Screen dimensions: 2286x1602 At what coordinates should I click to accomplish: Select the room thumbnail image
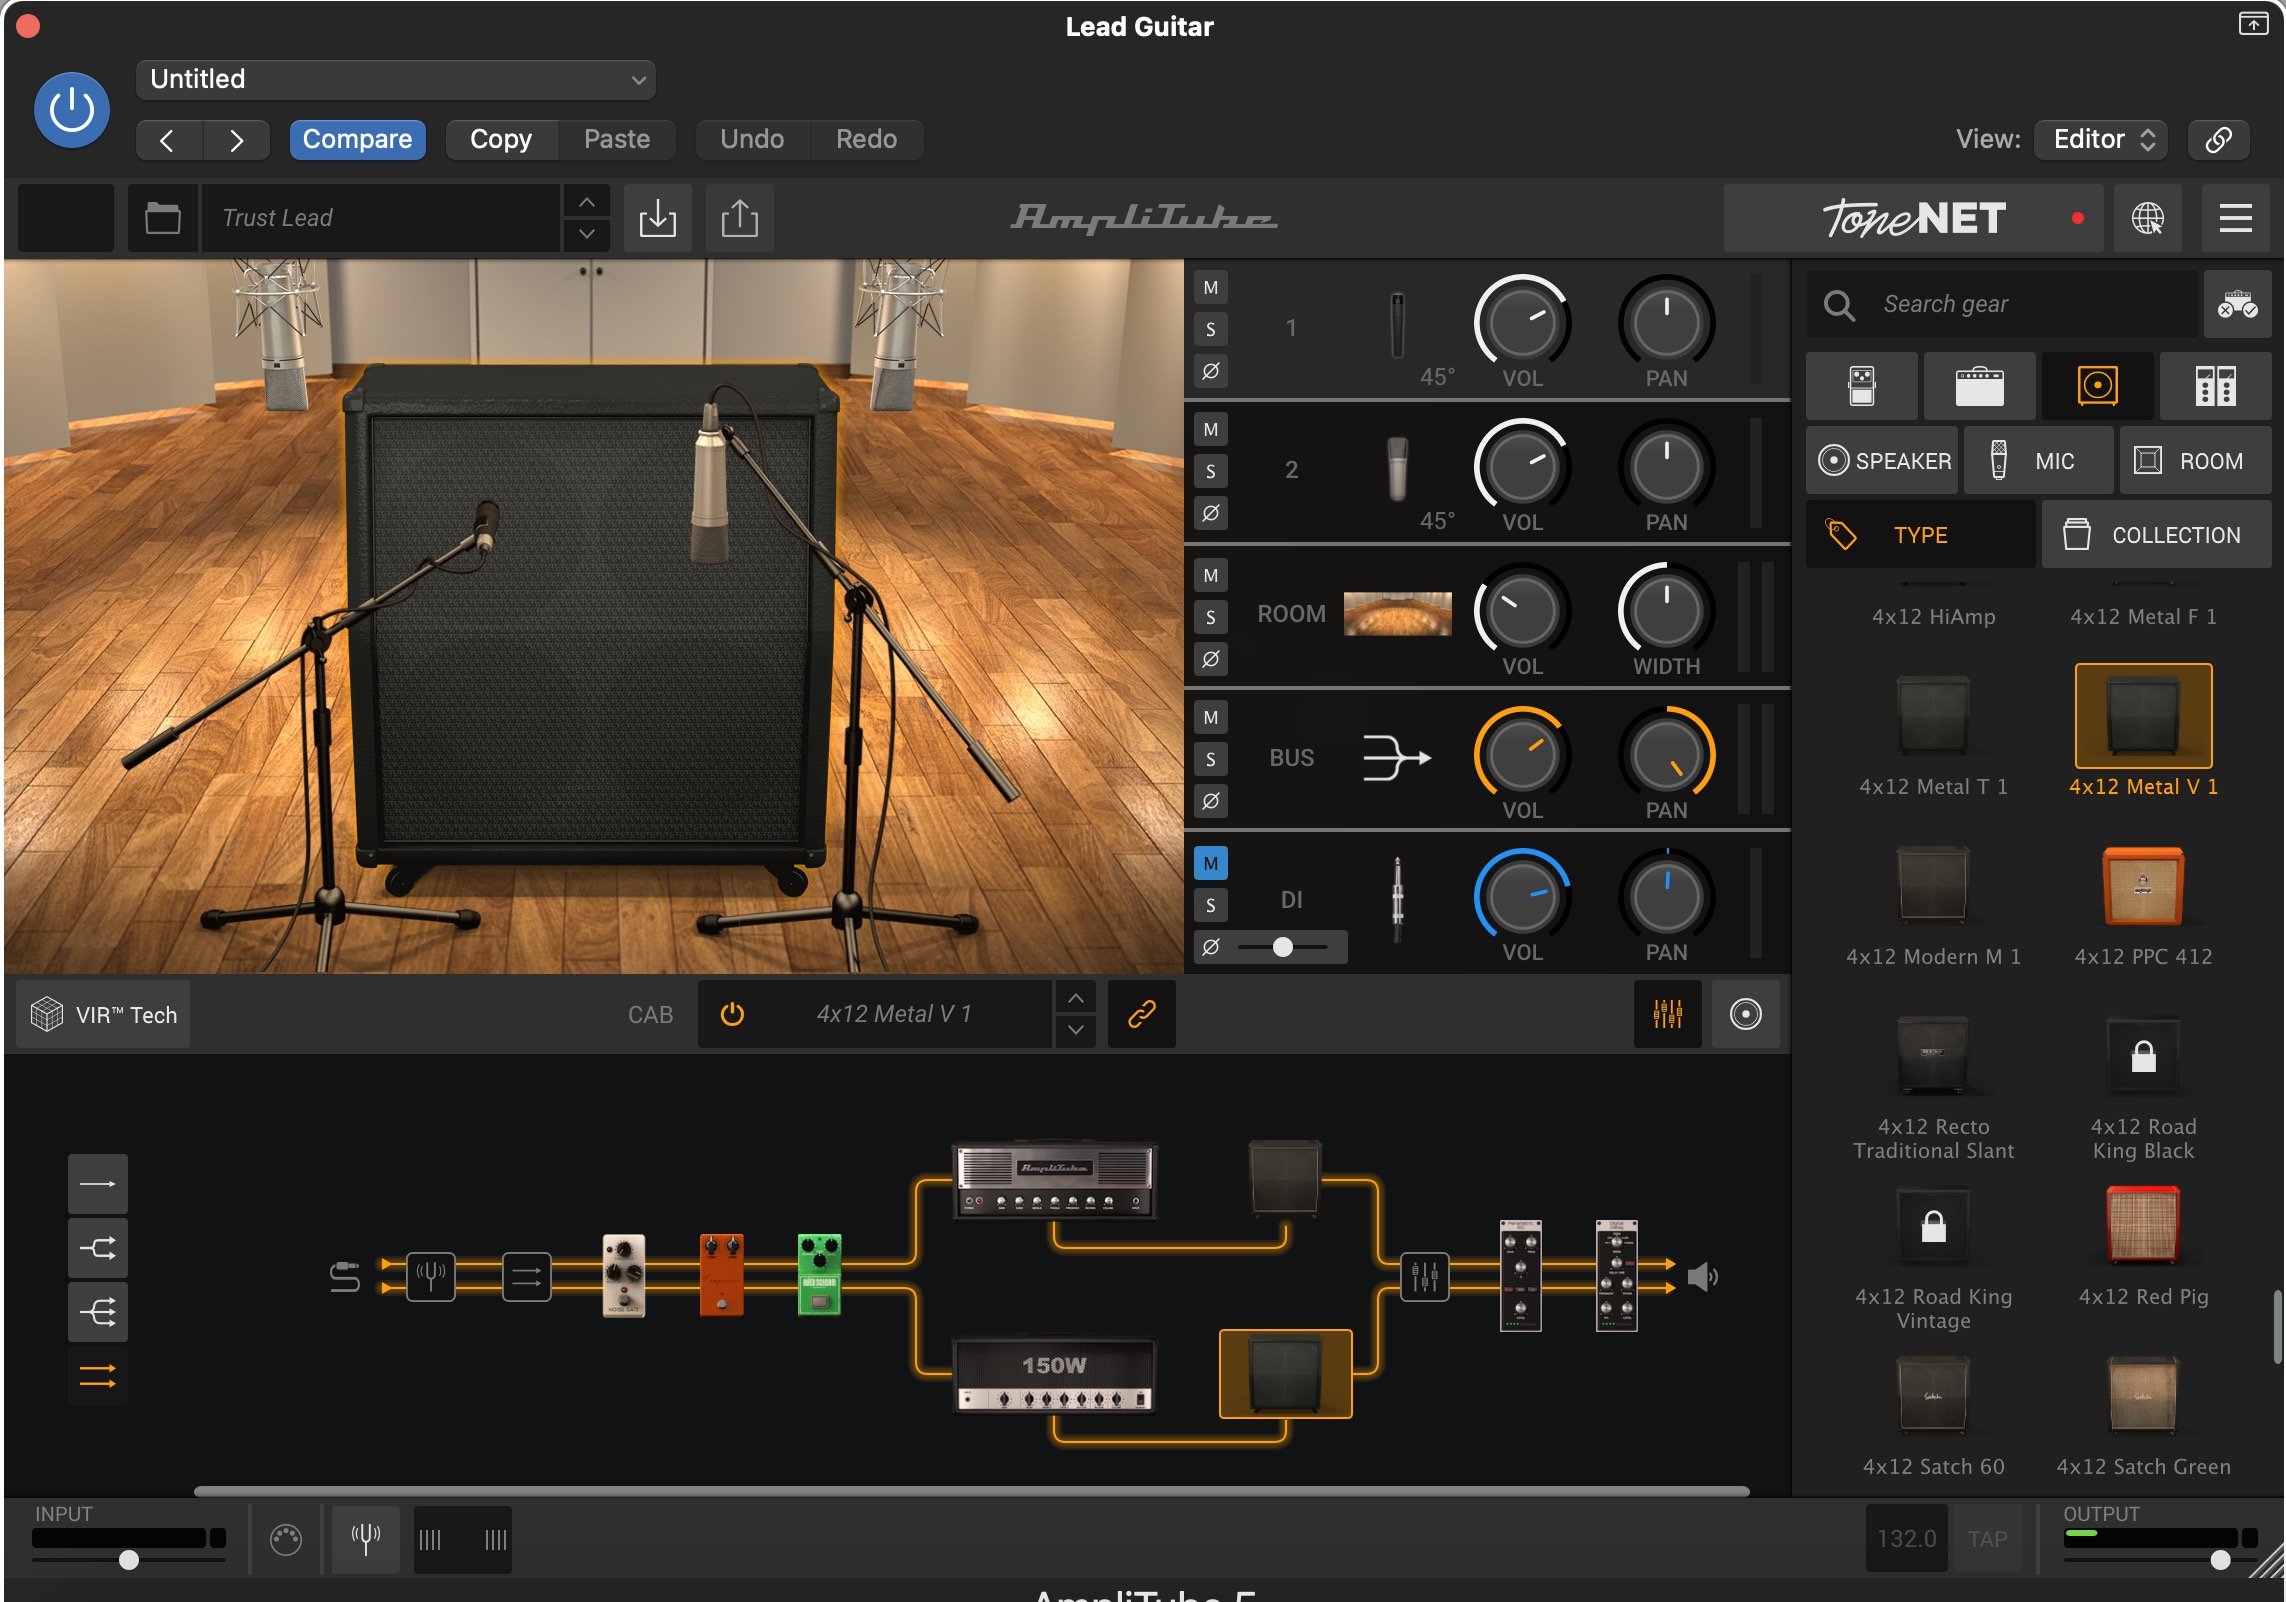1397,613
